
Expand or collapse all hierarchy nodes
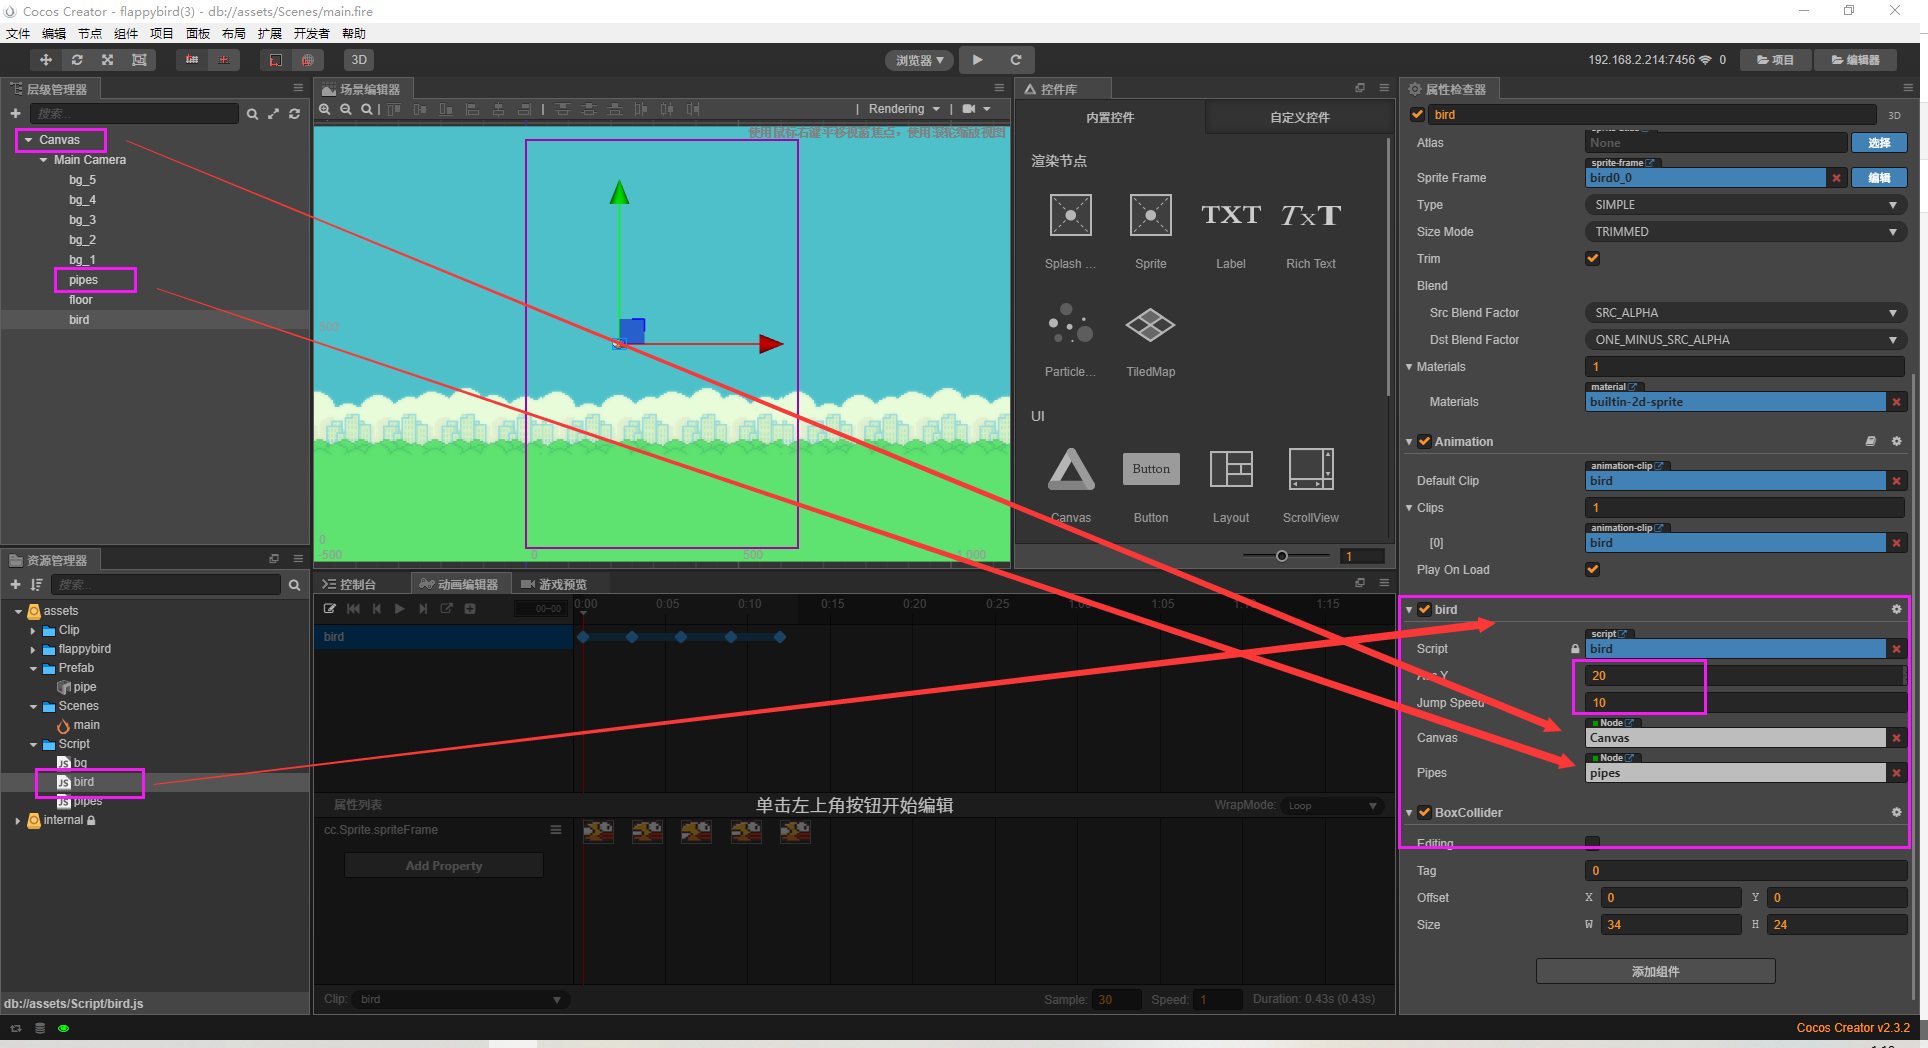tap(273, 114)
